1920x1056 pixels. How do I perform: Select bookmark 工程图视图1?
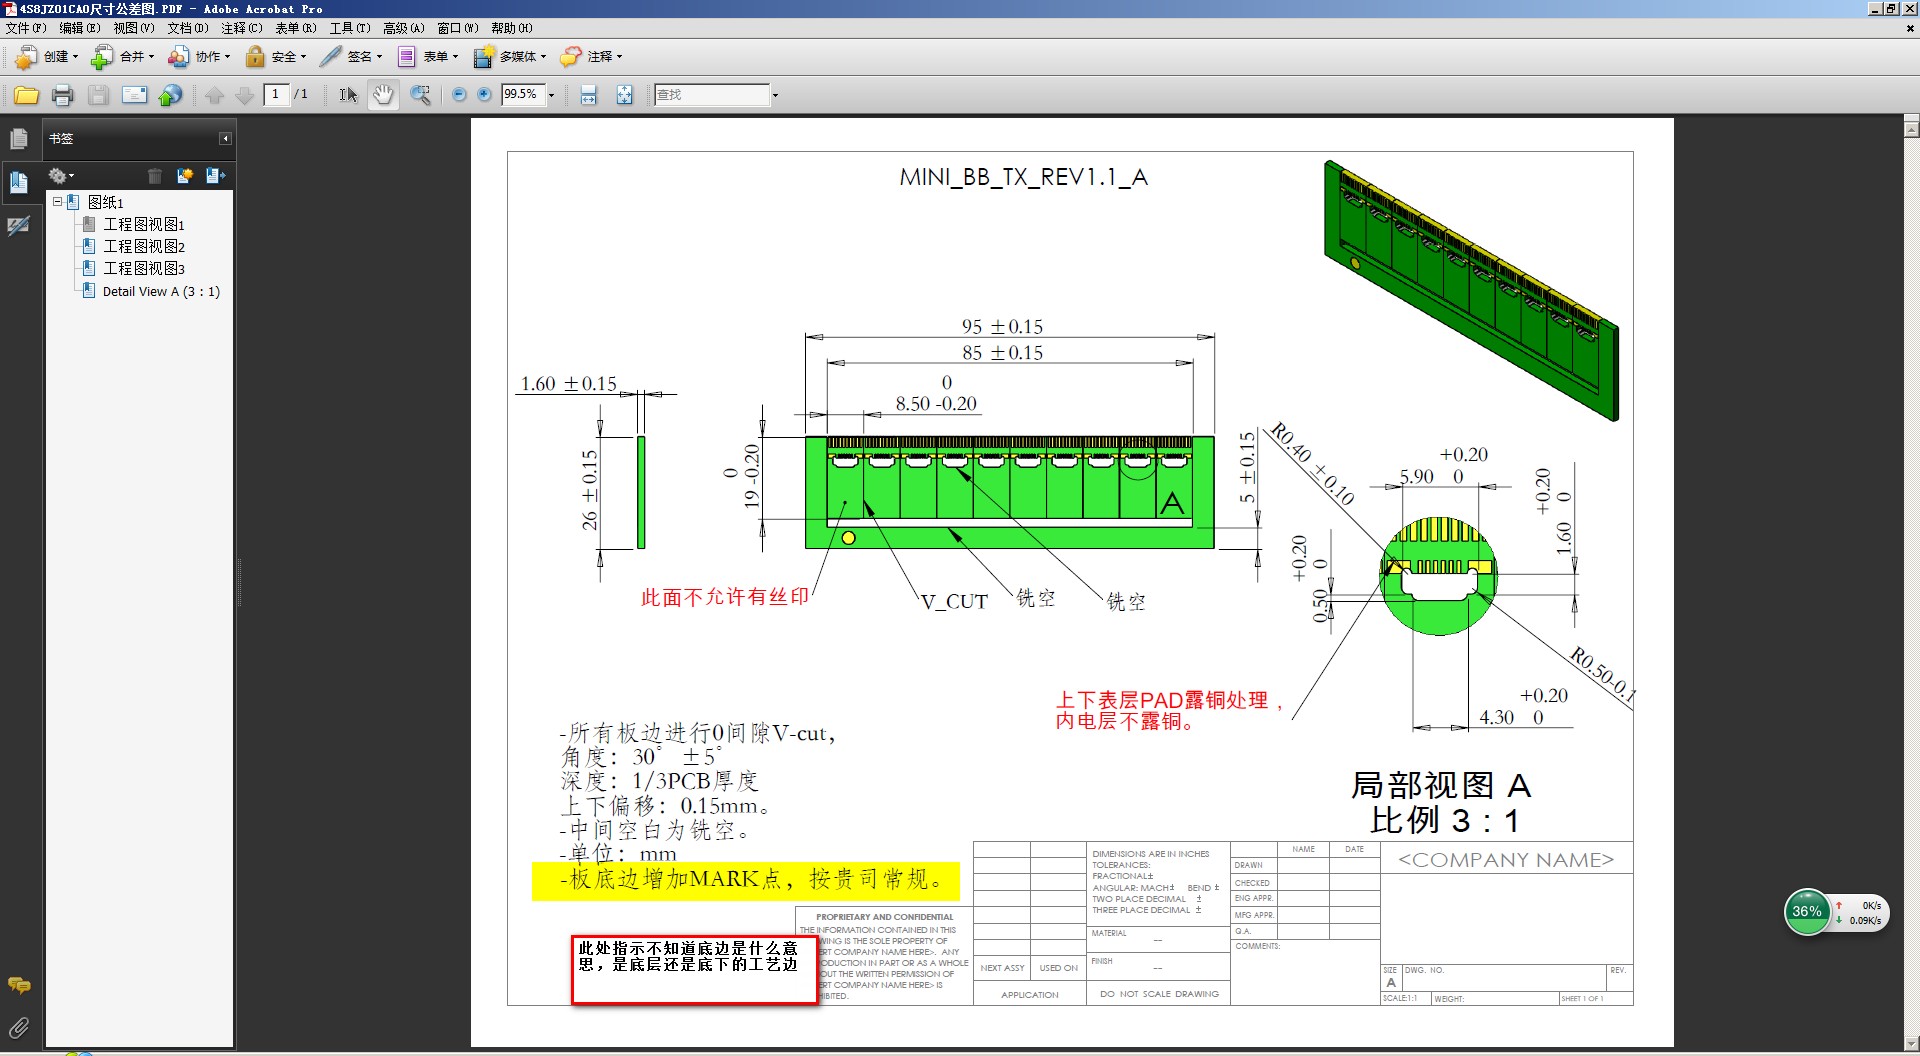[x=144, y=224]
